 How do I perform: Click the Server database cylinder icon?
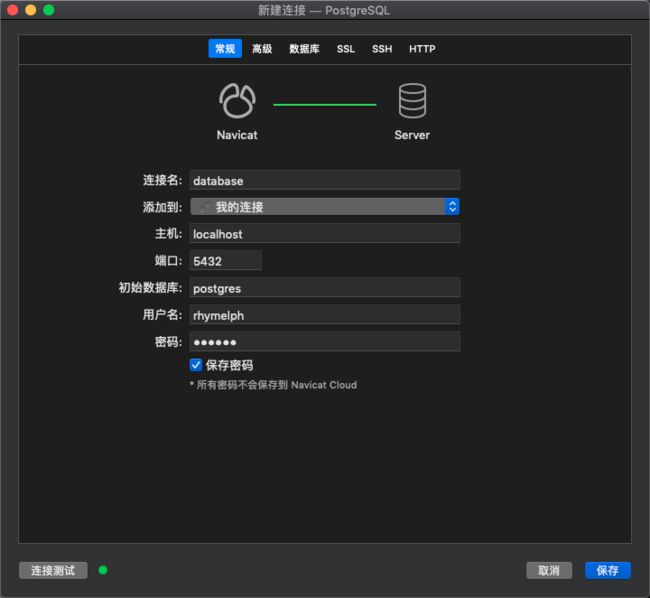pos(412,101)
